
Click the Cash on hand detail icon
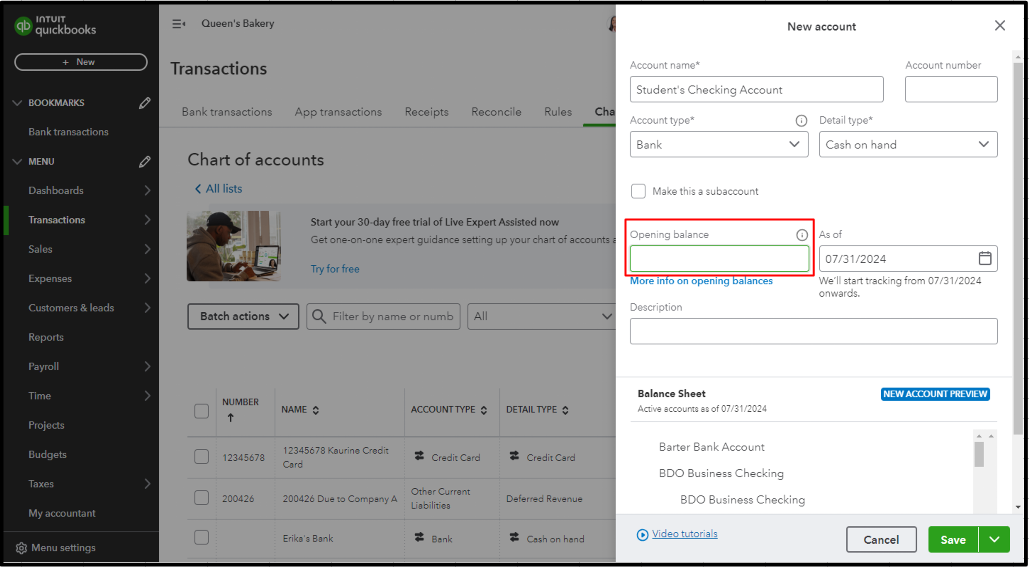point(514,537)
